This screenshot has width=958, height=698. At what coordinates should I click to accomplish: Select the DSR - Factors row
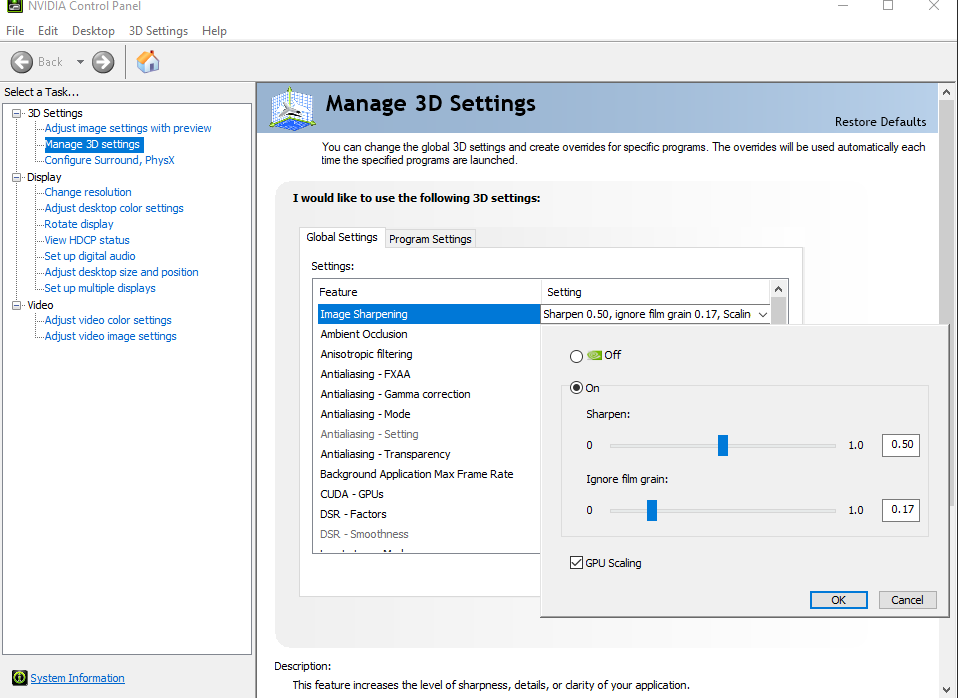[x=429, y=514]
